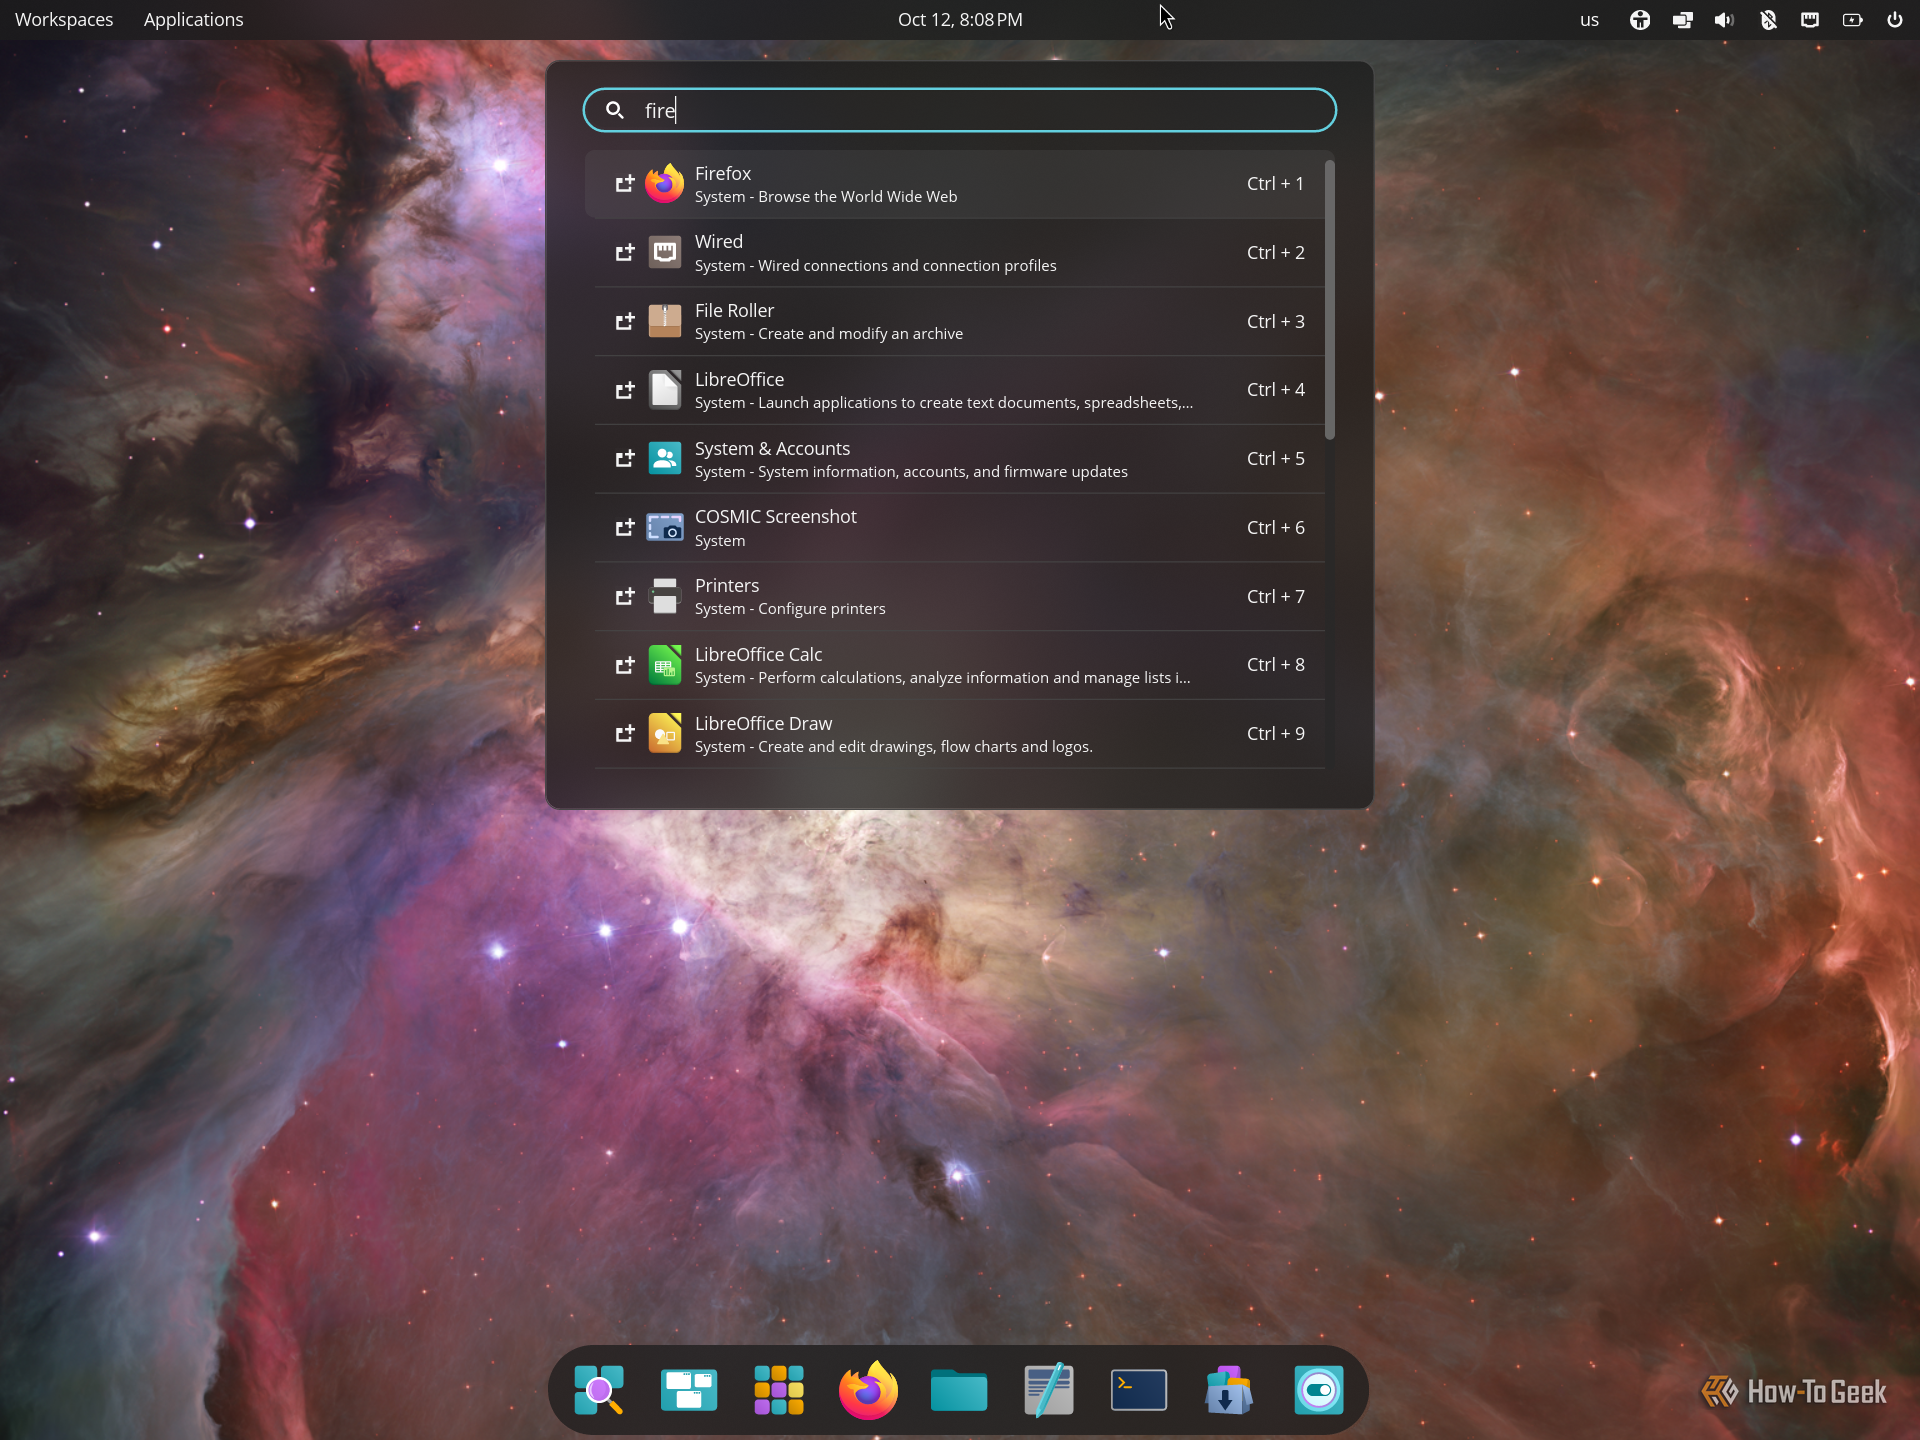Open File Roller archive manager icon
This screenshot has height=1440, width=1920.
(665, 321)
